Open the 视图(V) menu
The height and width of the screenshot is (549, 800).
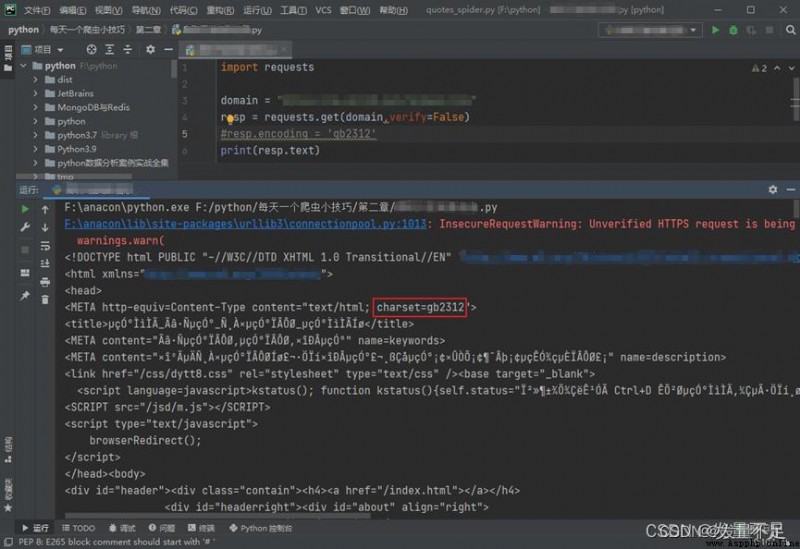(x=109, y=10)
